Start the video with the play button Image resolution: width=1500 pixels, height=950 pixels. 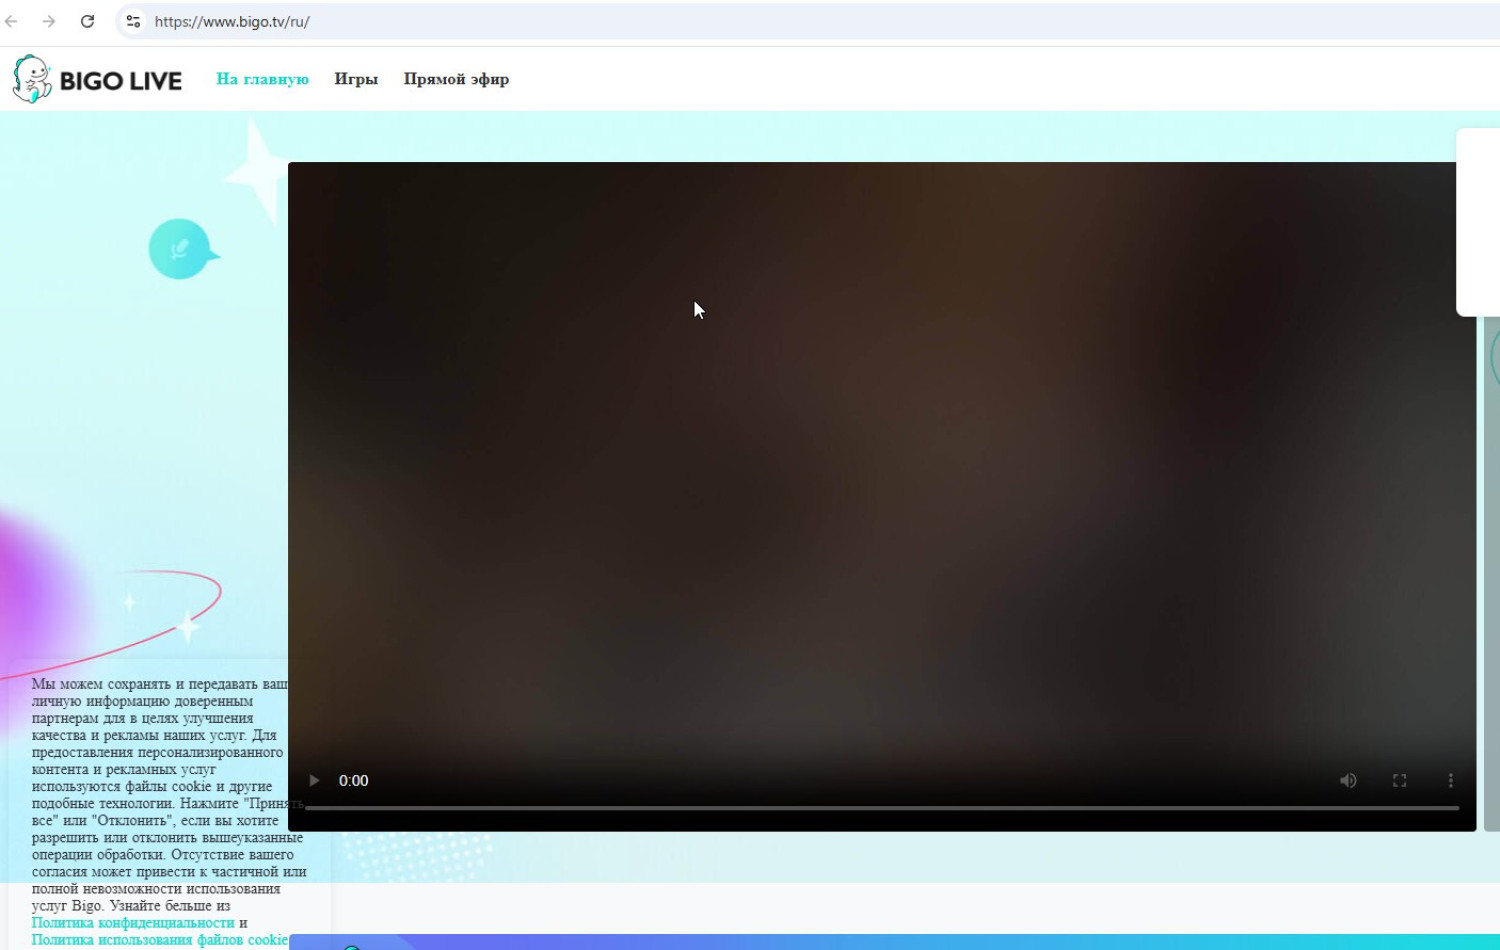[314, 780]
